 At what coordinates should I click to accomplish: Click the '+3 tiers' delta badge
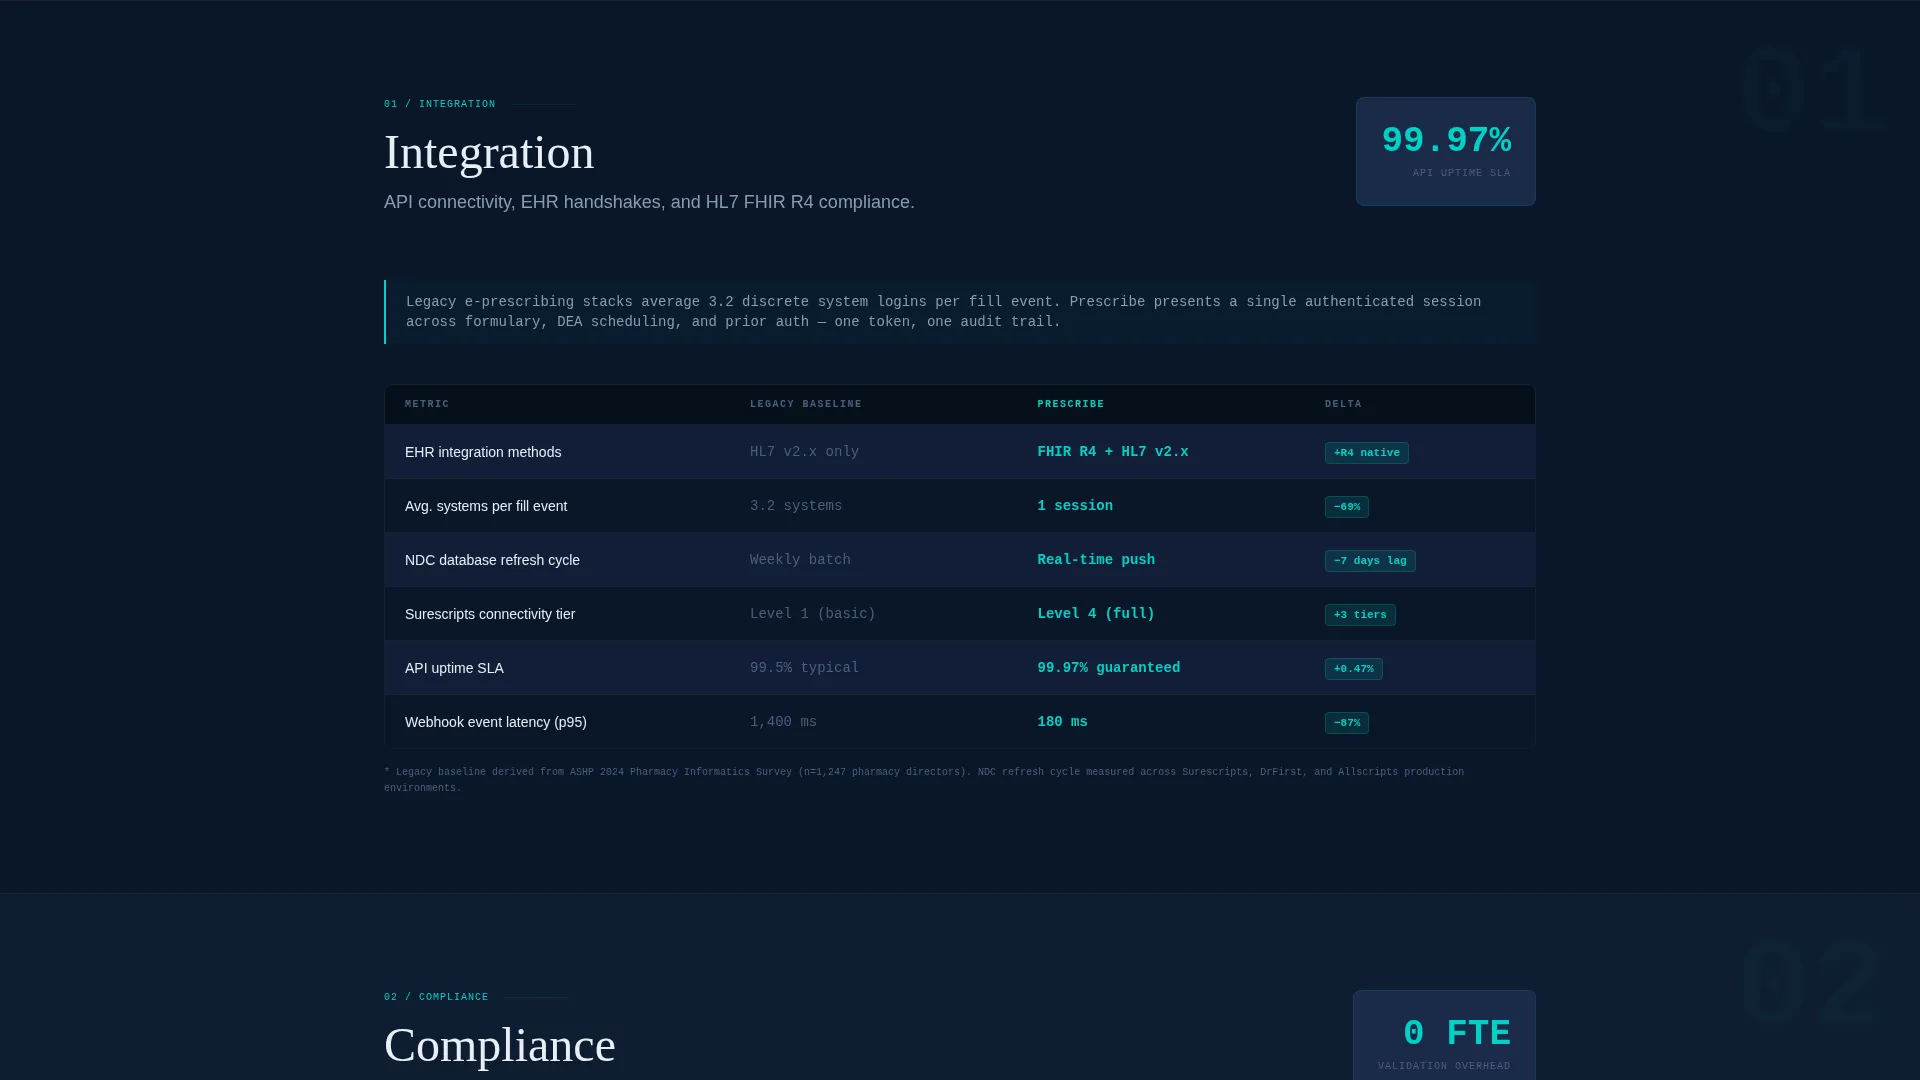(1360, 615)
